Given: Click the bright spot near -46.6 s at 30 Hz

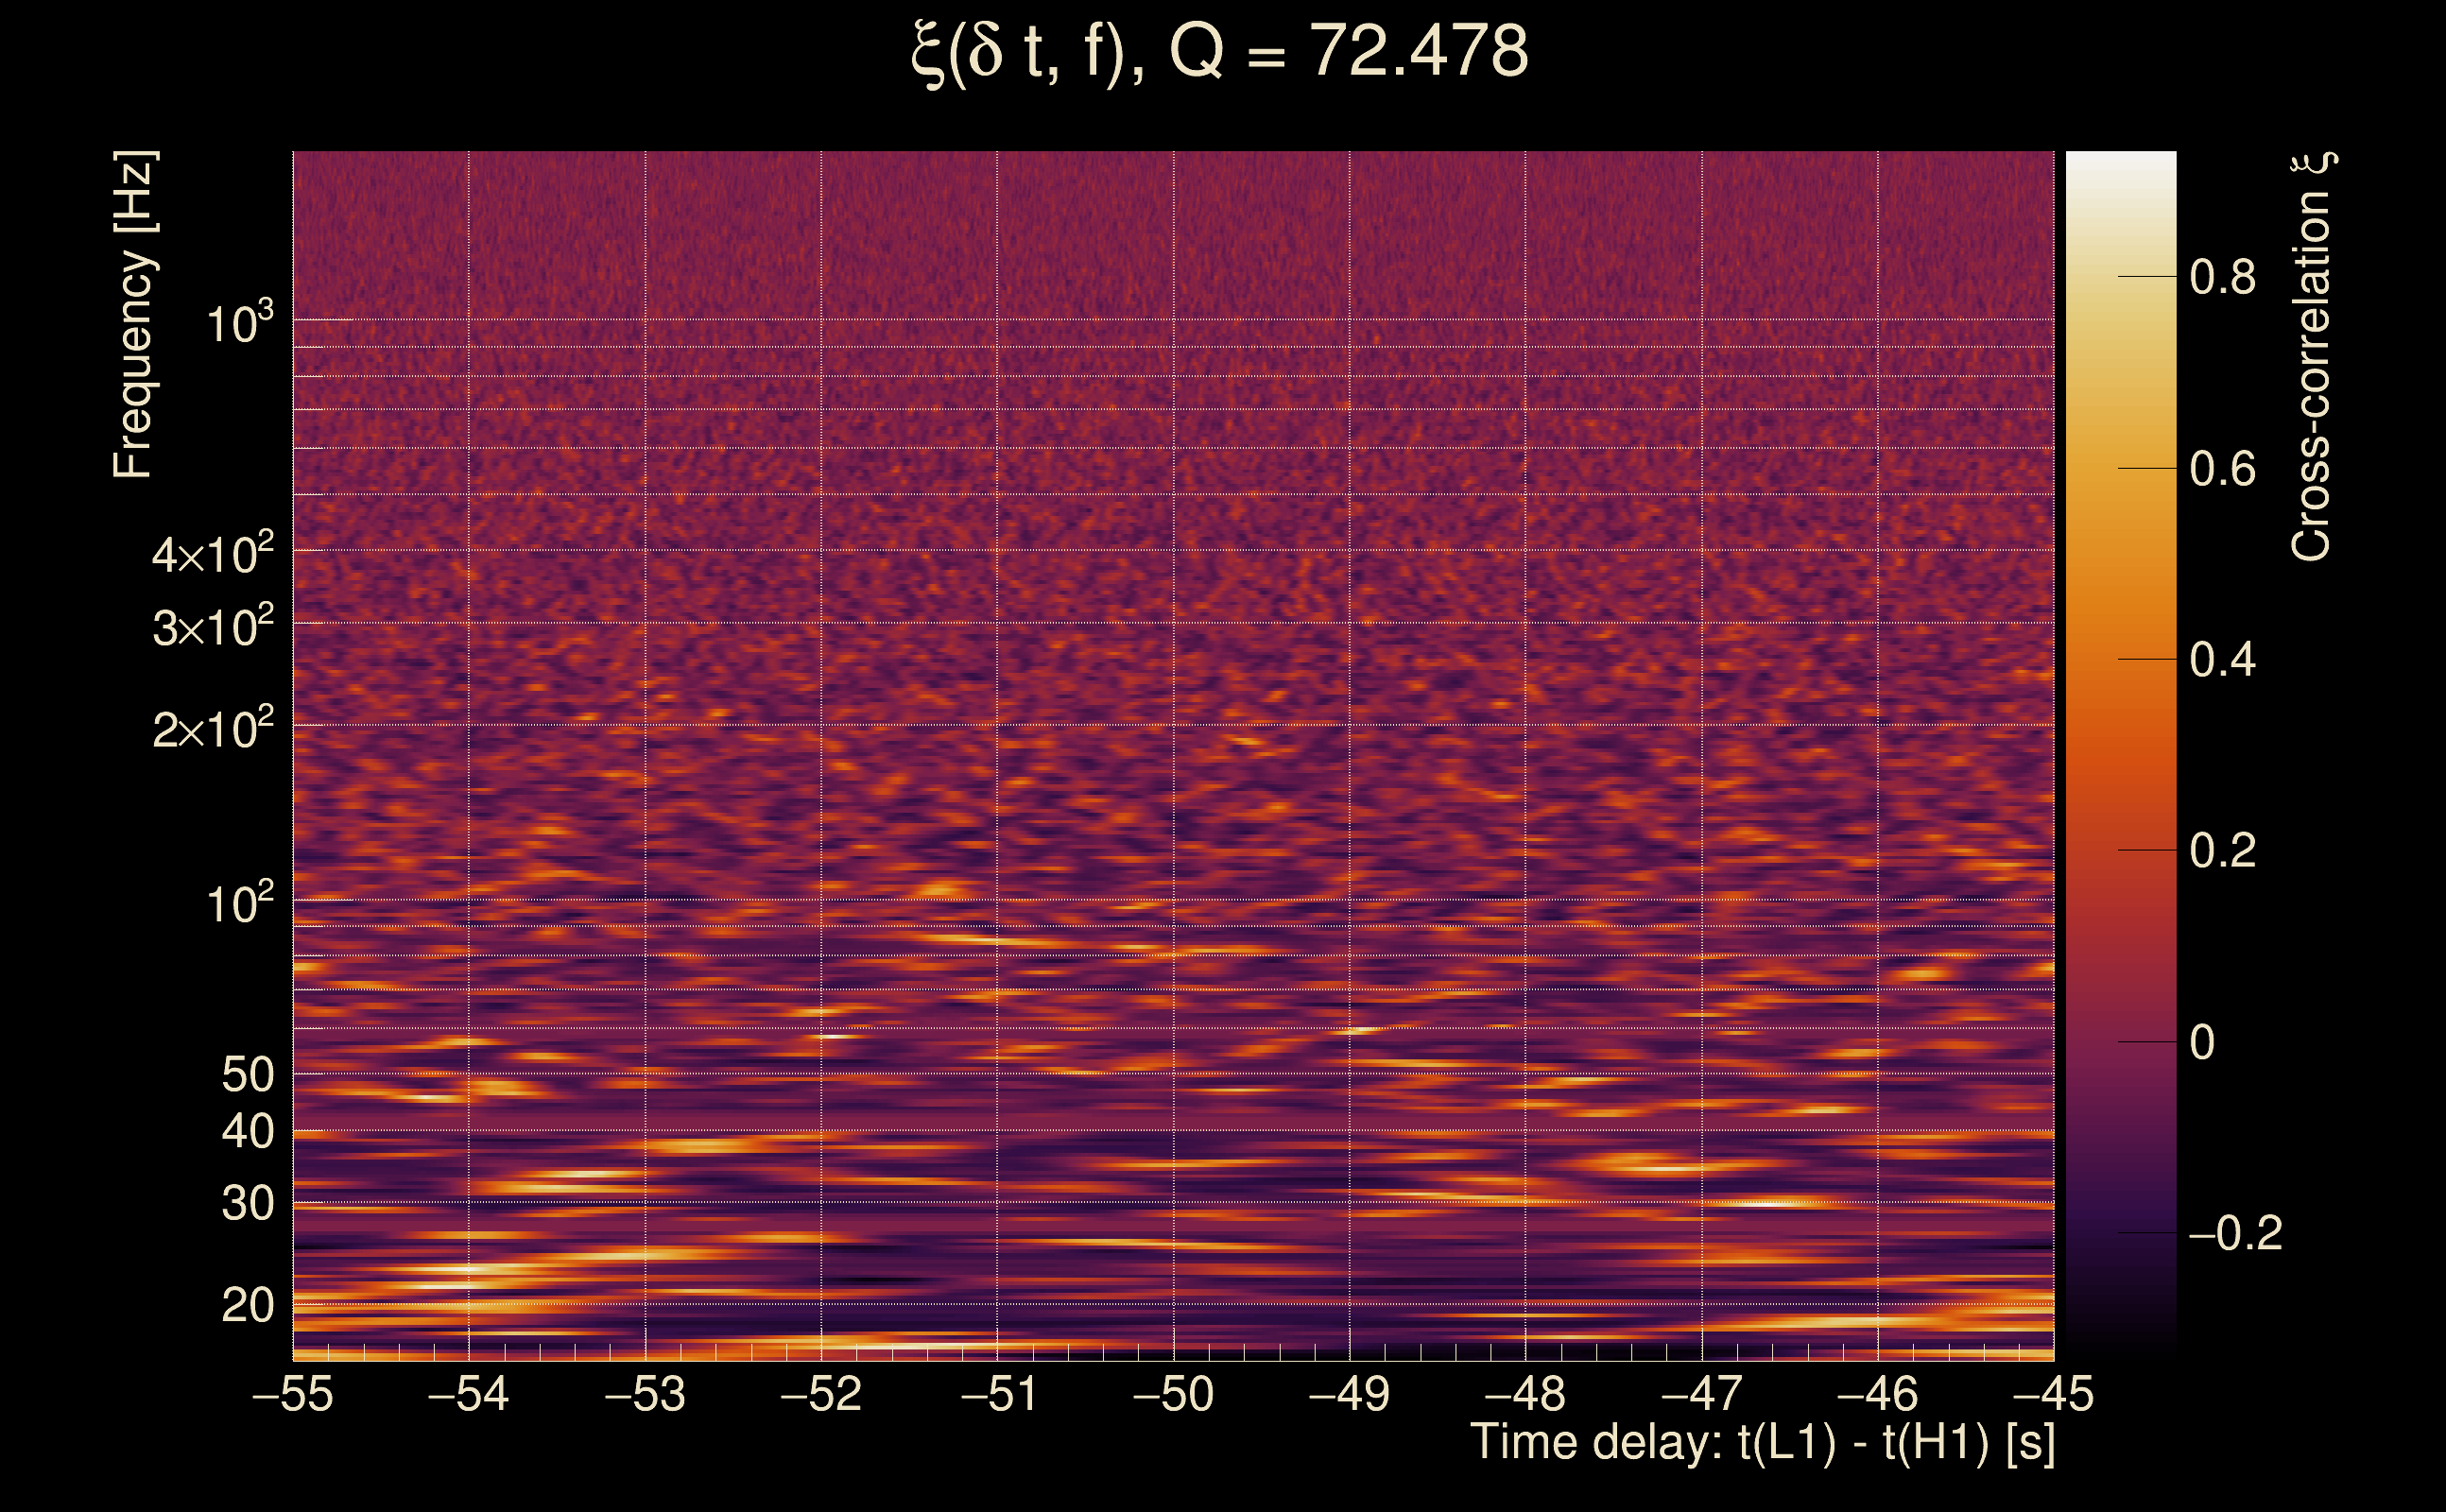Looking at the screenshot, I should (1770, 1203).
